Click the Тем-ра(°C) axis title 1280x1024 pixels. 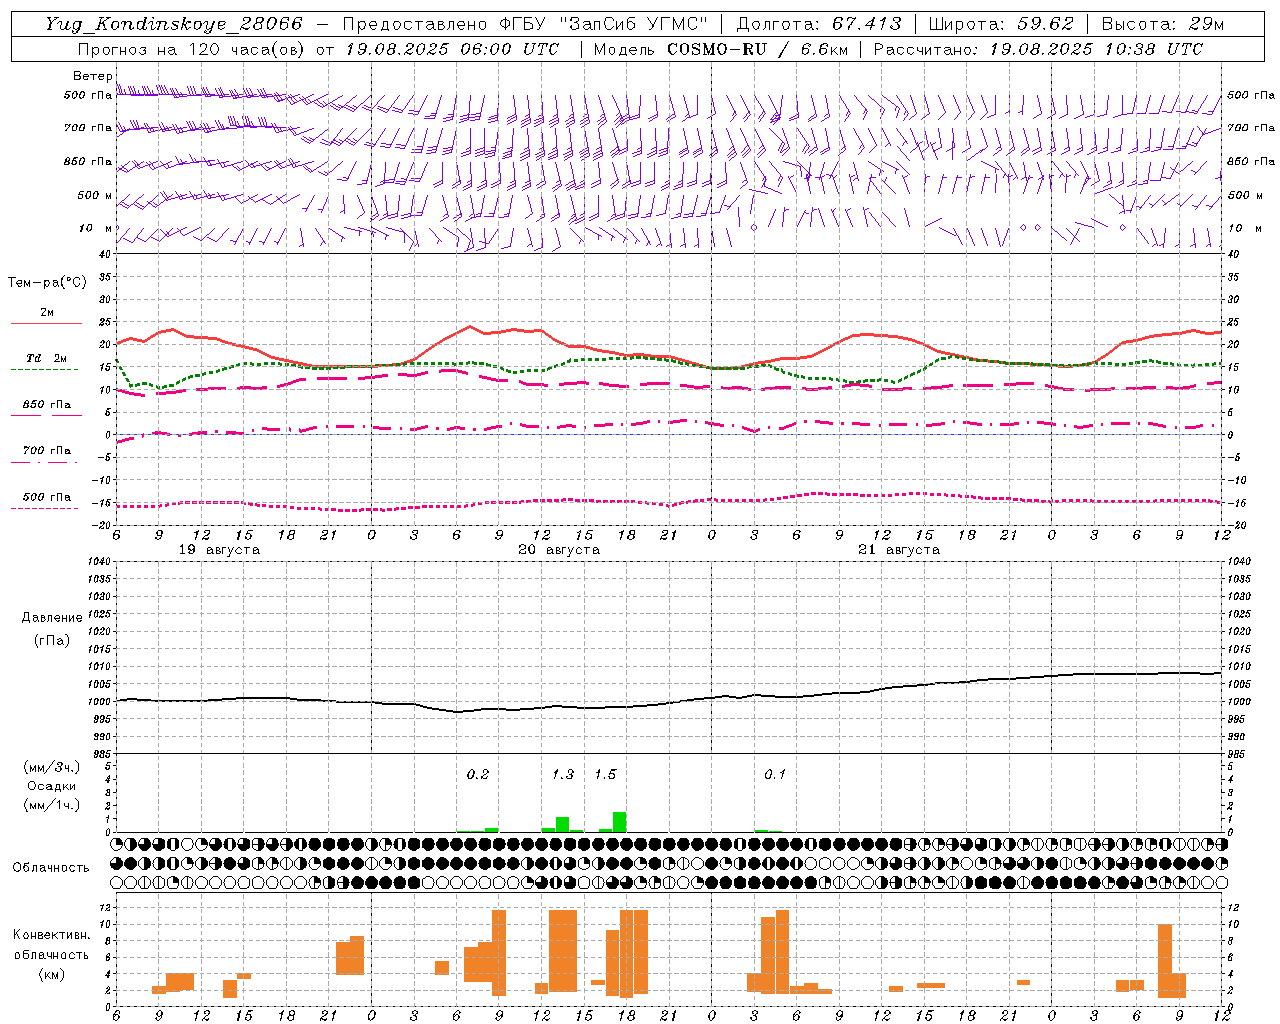(47, 283)
